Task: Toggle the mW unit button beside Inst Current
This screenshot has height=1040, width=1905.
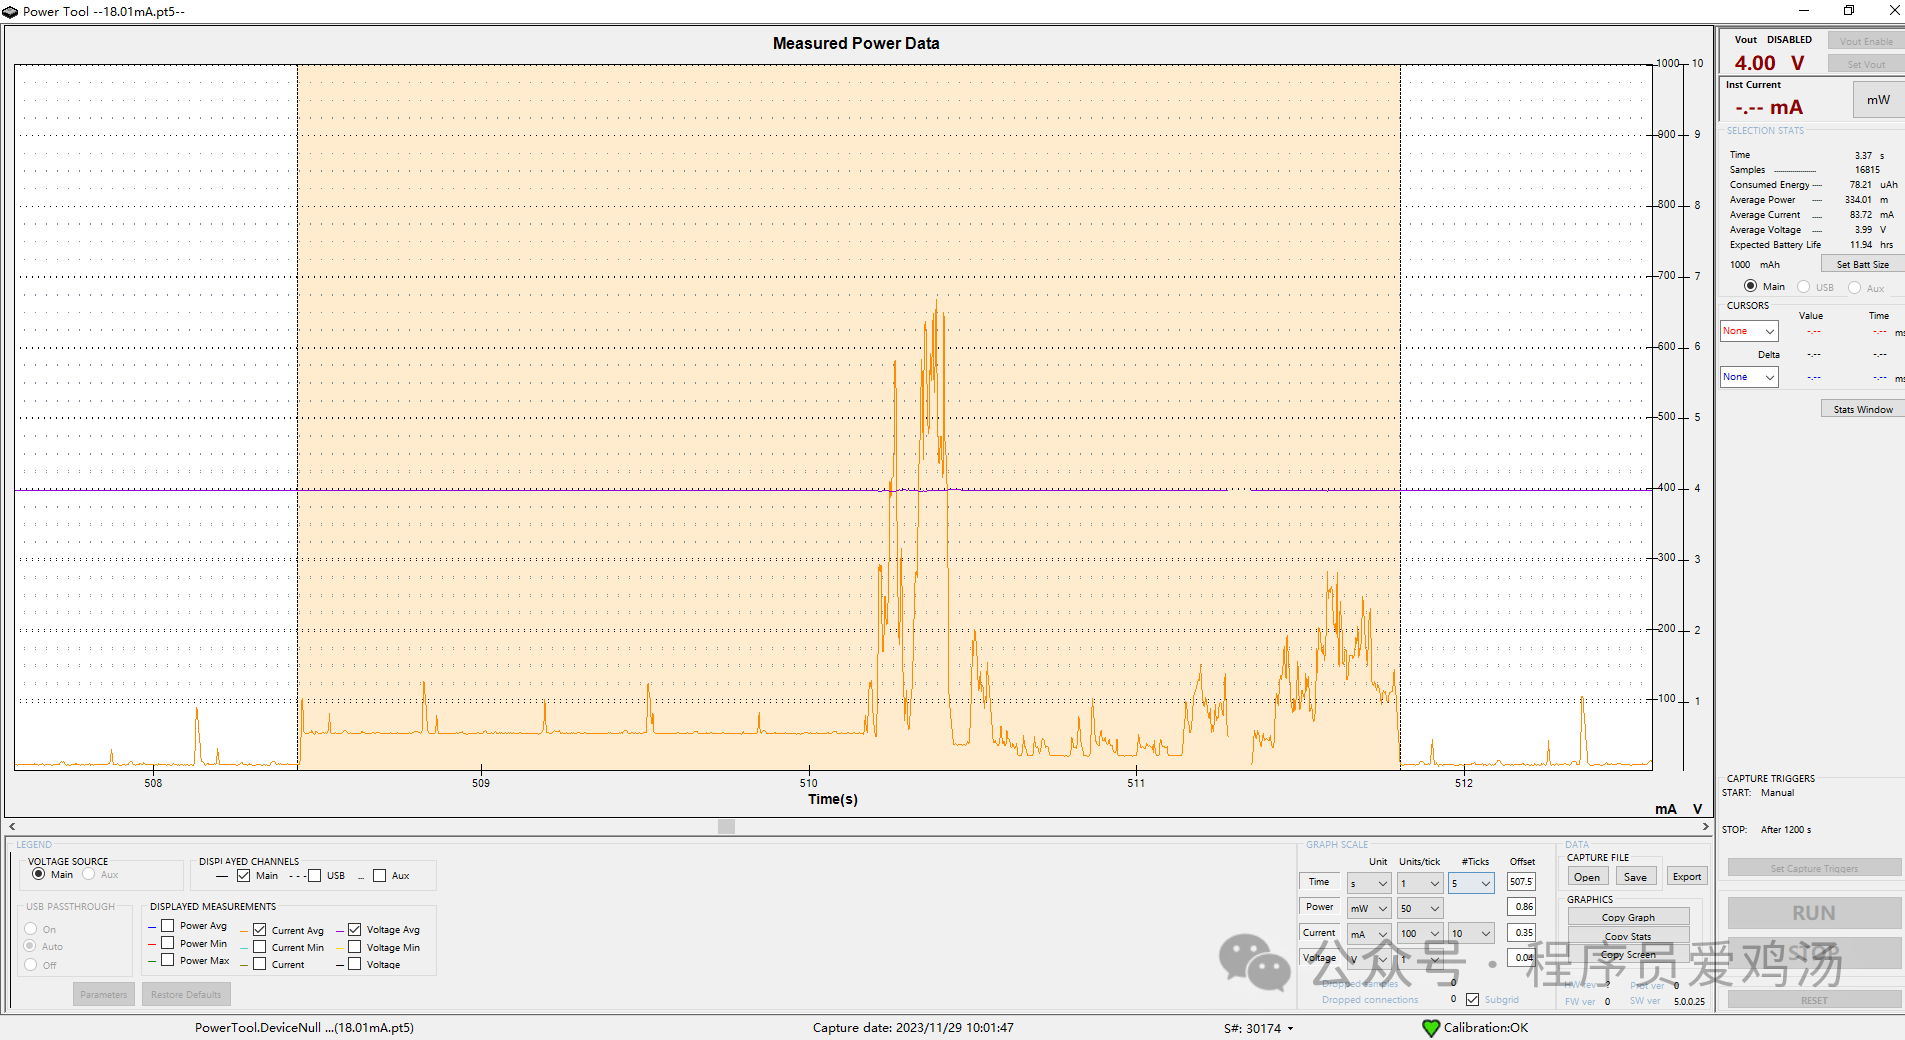Action: [1878, 100]
